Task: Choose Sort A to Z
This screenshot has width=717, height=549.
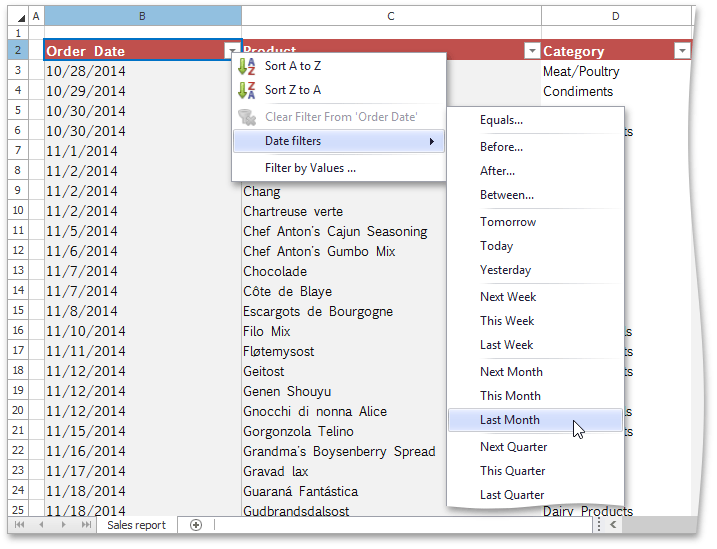Action: 339,66
